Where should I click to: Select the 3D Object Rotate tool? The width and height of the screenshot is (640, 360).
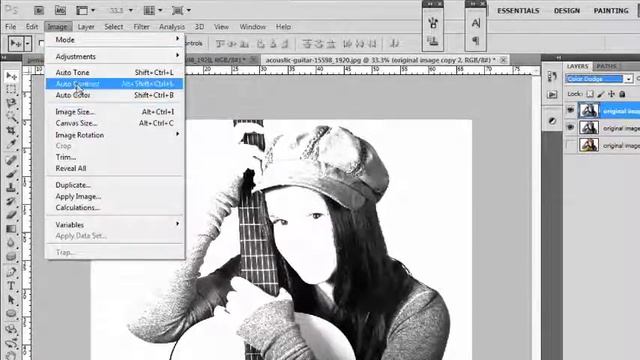point(11,329)
